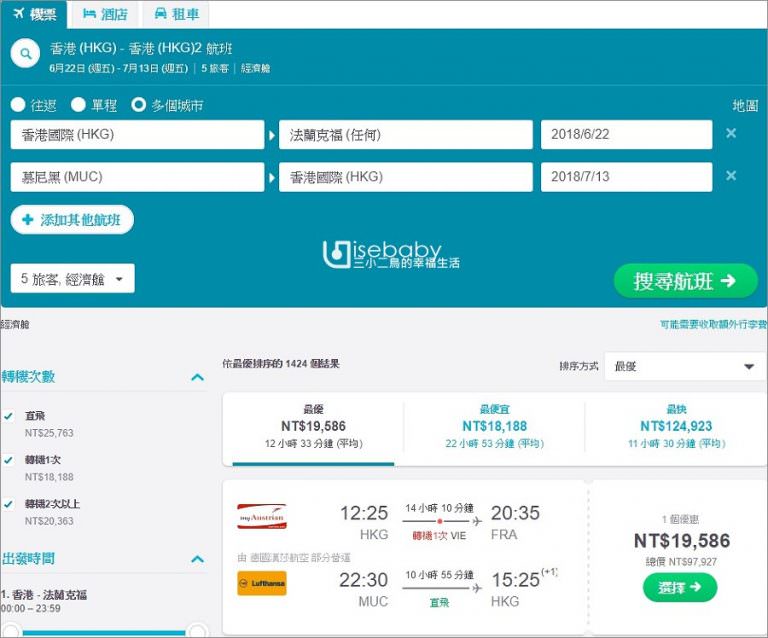Image resolution: width=768 pixels, height=638 pixels.
Task: Select the 多個城市 multi-city option
Action: pyautogui.click(x=139, y=105)
